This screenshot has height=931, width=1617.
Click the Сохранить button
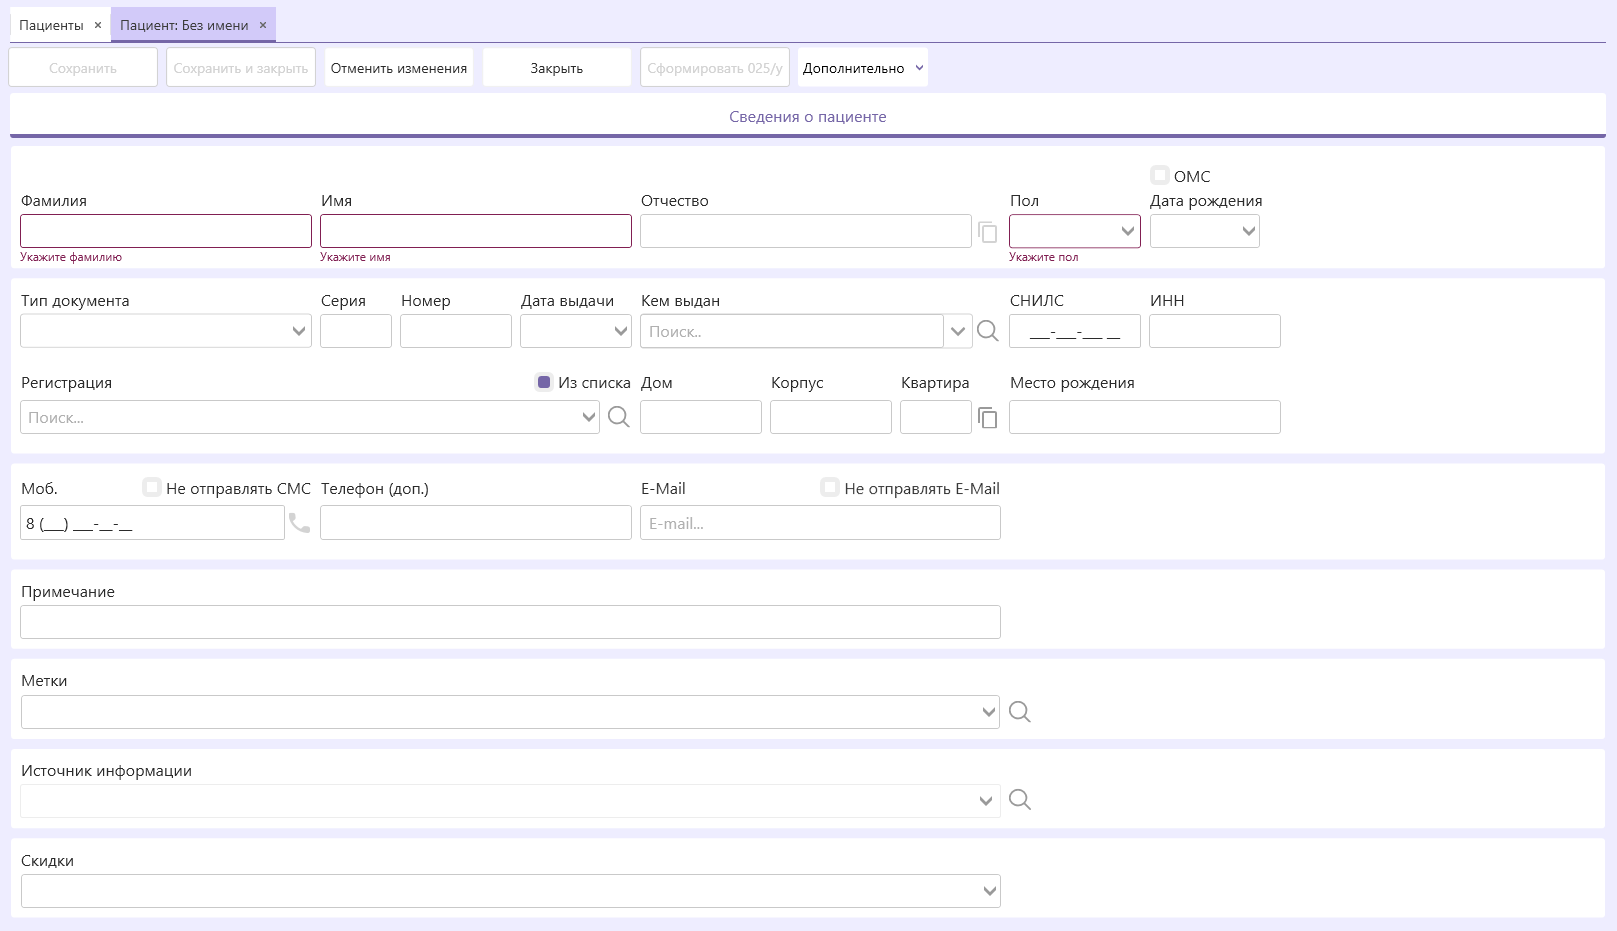point(83,68)
